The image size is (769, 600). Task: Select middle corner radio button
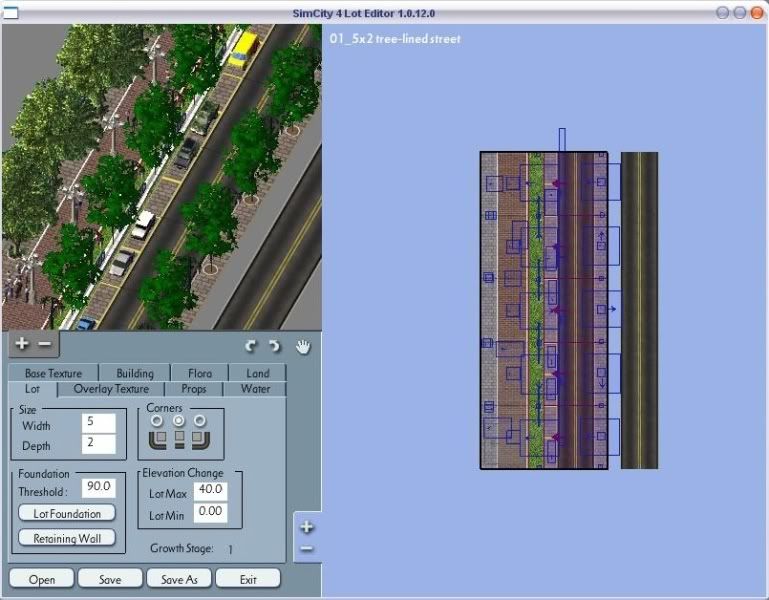(x=179, y=420)
